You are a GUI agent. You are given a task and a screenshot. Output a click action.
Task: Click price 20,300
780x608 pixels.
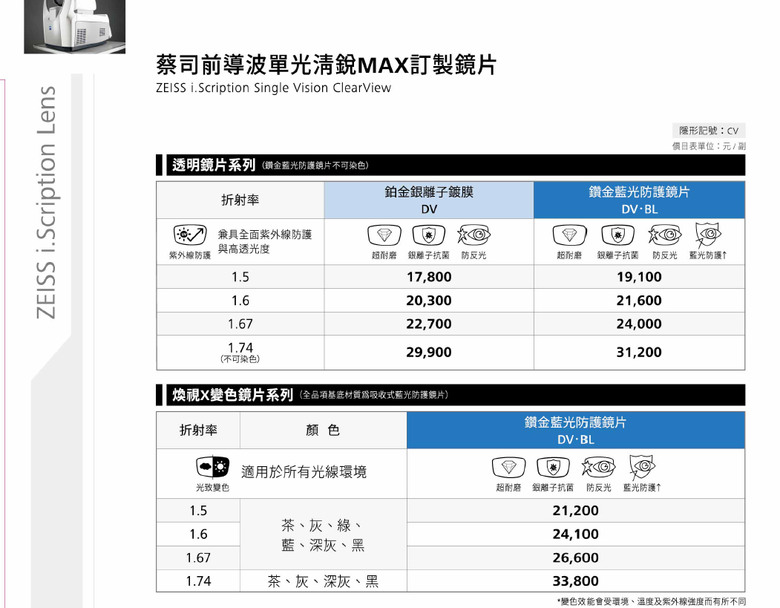(429, 301)
